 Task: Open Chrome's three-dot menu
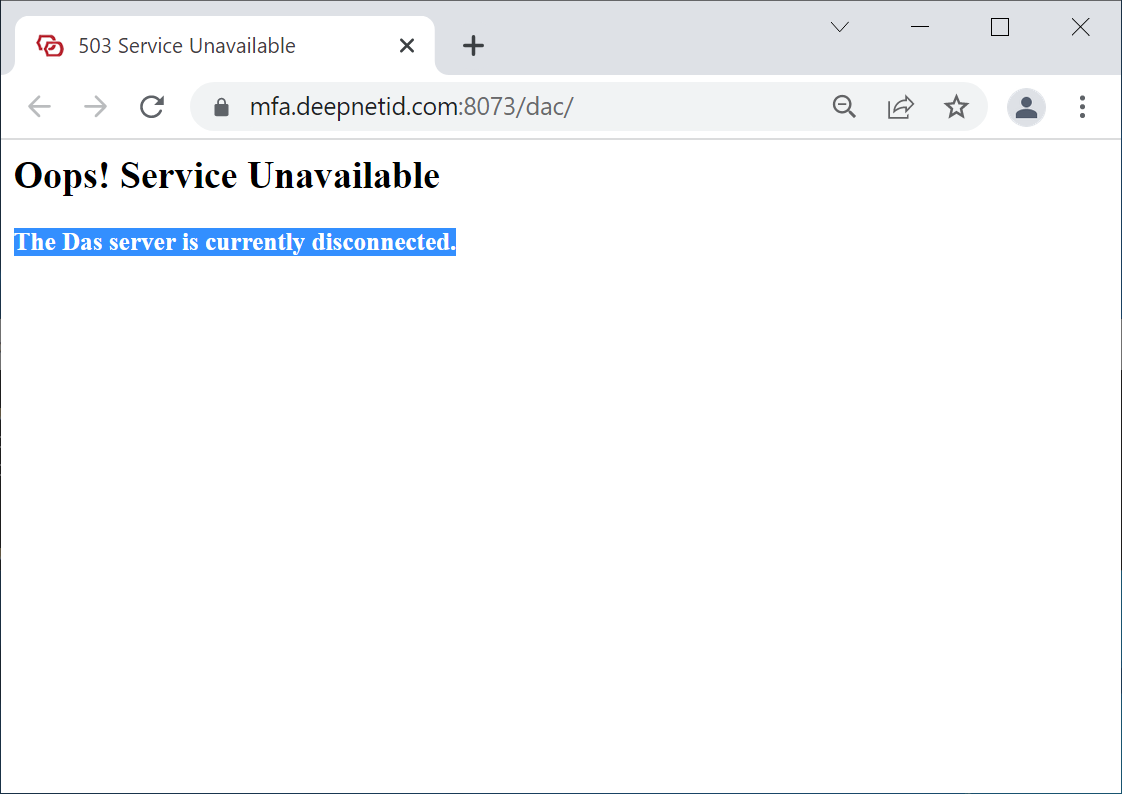point(1082,107)
